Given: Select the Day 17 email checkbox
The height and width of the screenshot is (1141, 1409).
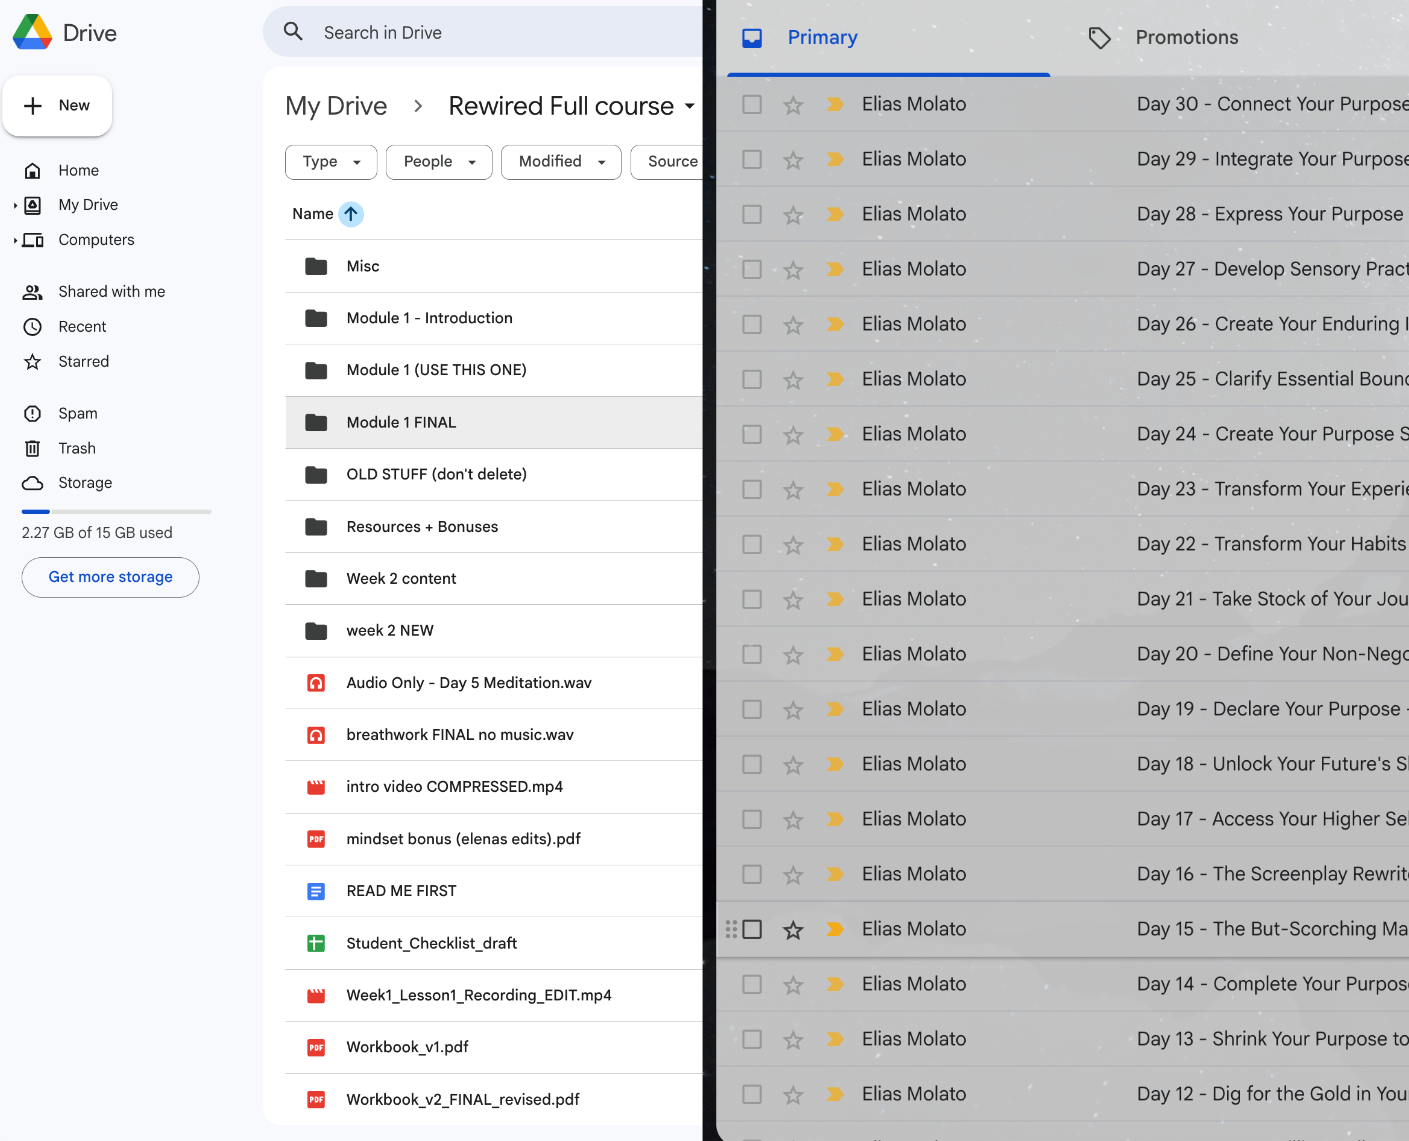Looking at the screenshot, I should (752, 819).
